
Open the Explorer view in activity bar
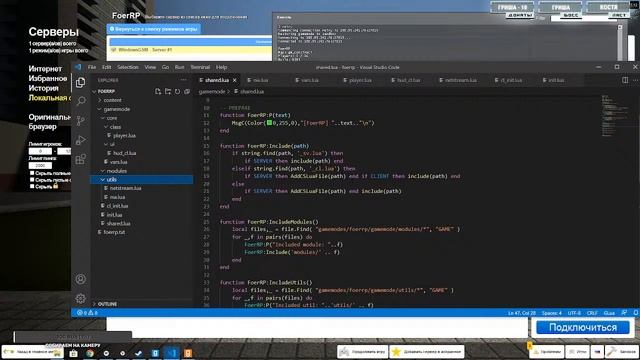[80, 82]
